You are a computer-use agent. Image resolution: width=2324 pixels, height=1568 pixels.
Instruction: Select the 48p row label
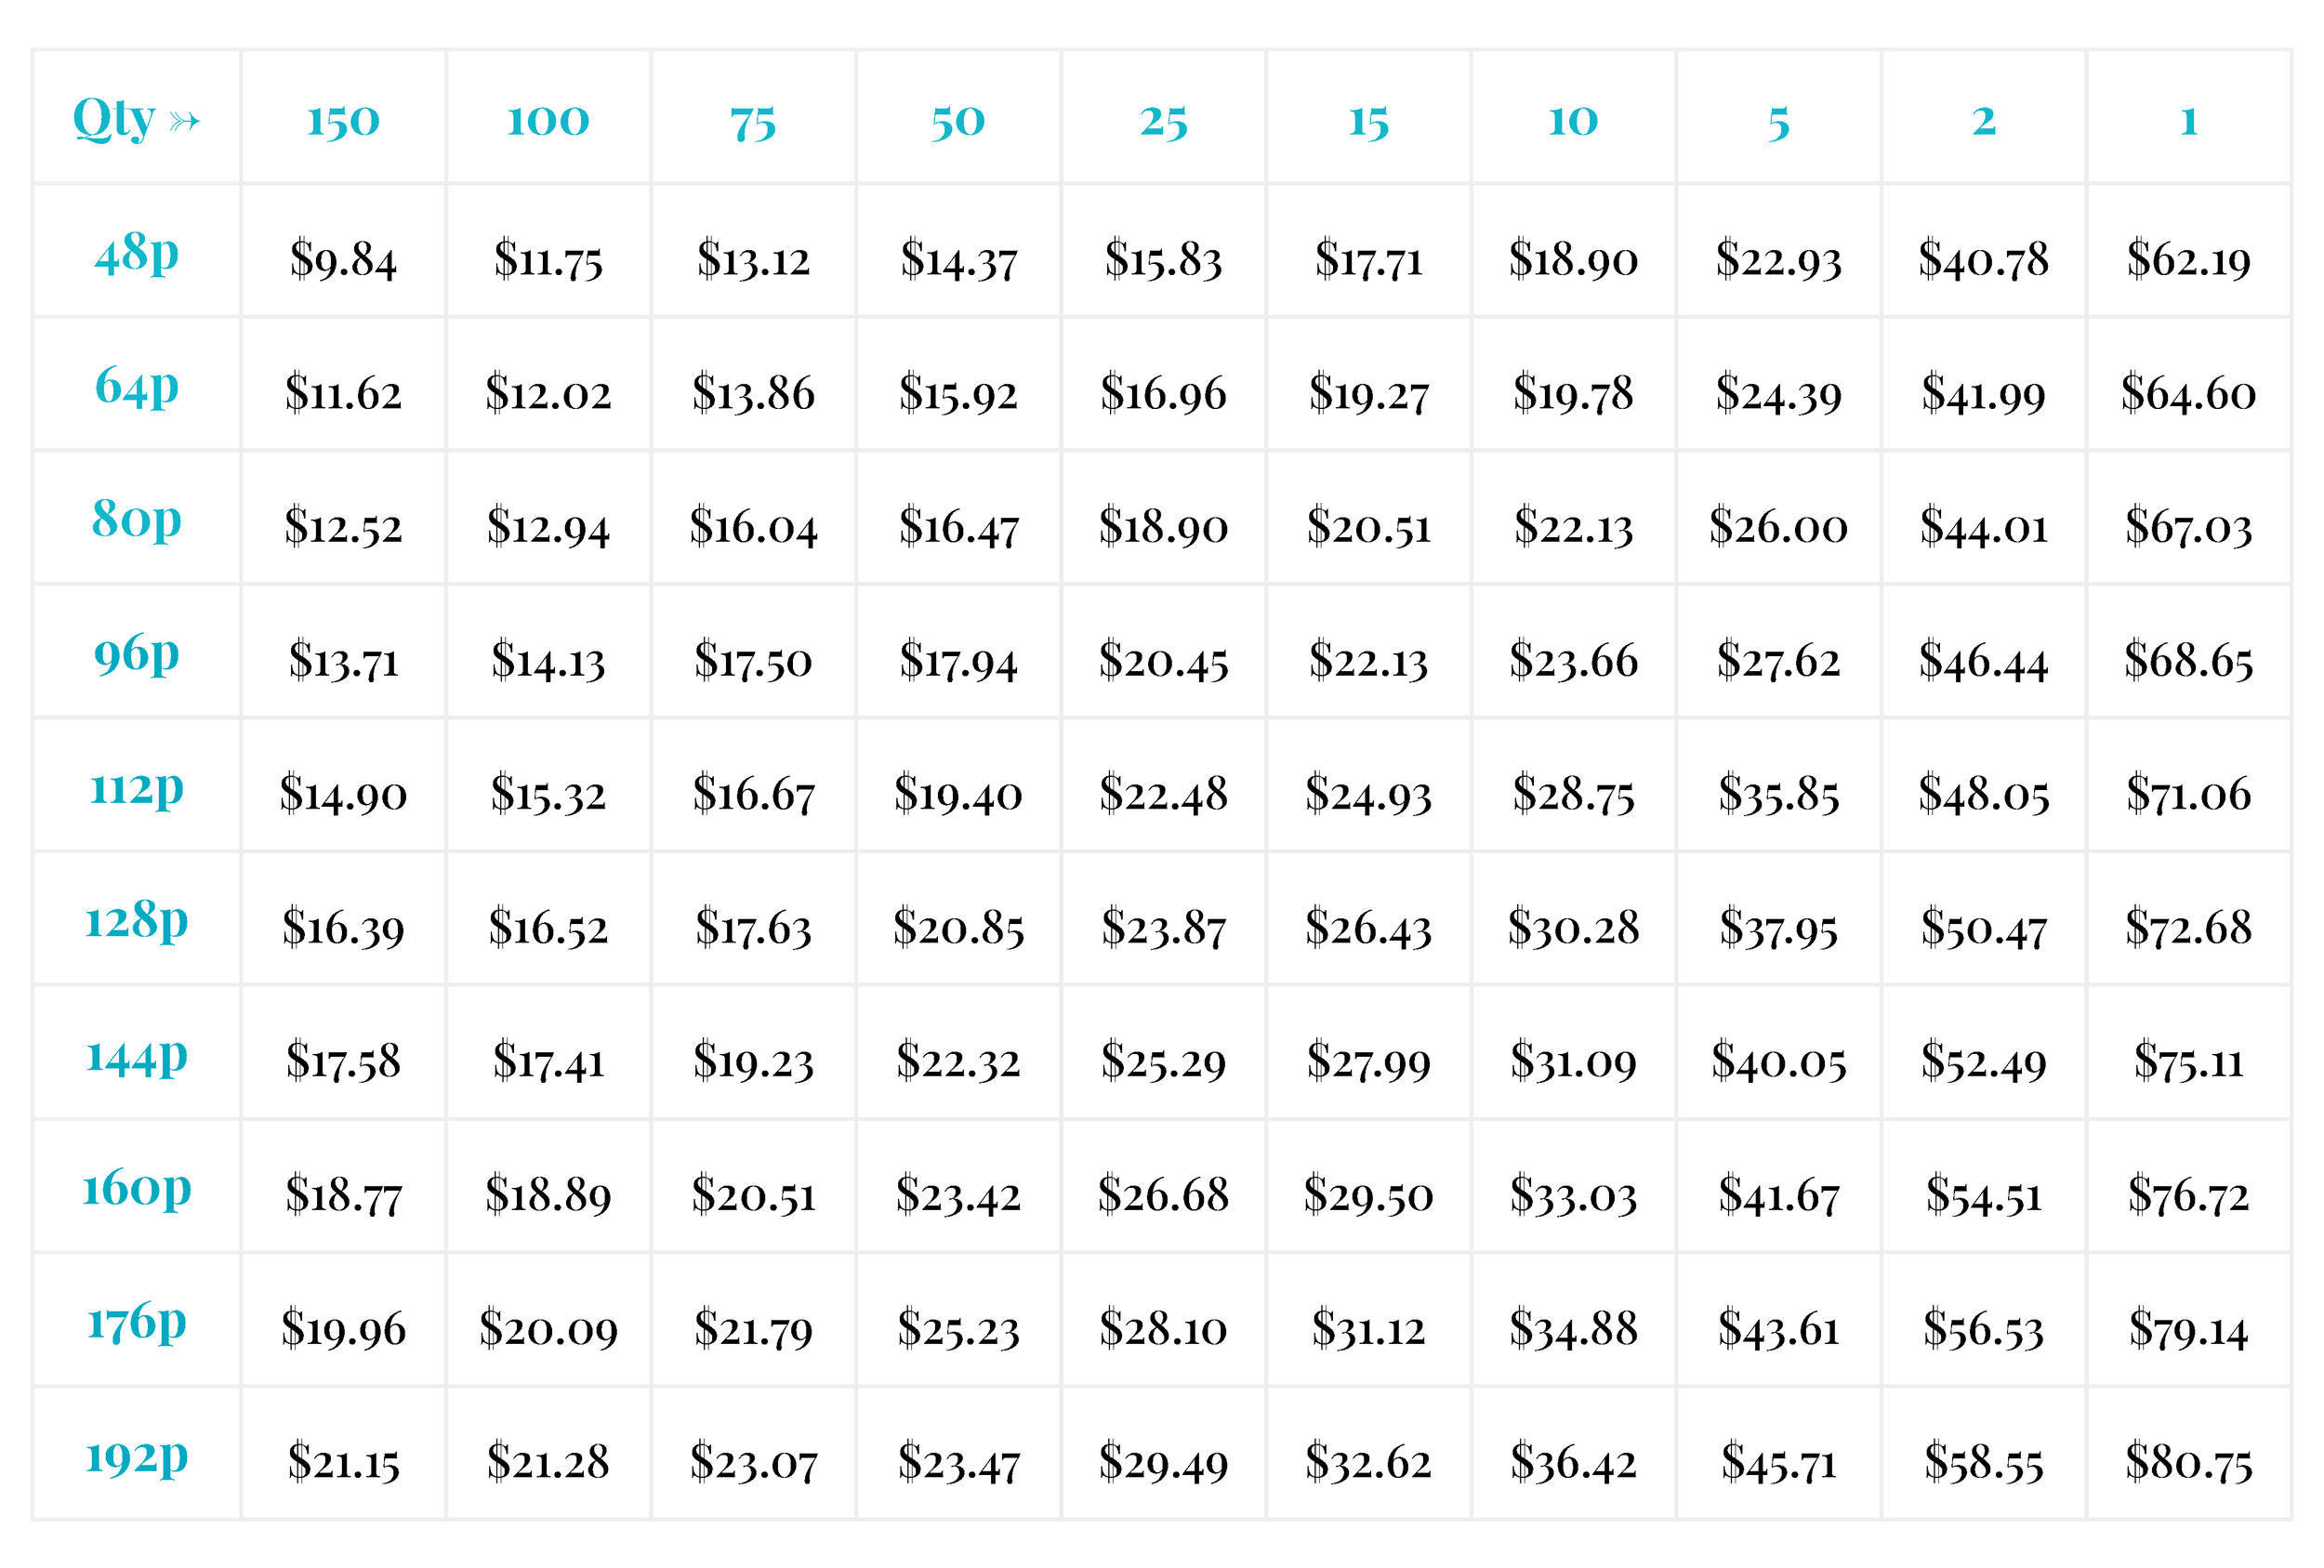coord(137,253)
